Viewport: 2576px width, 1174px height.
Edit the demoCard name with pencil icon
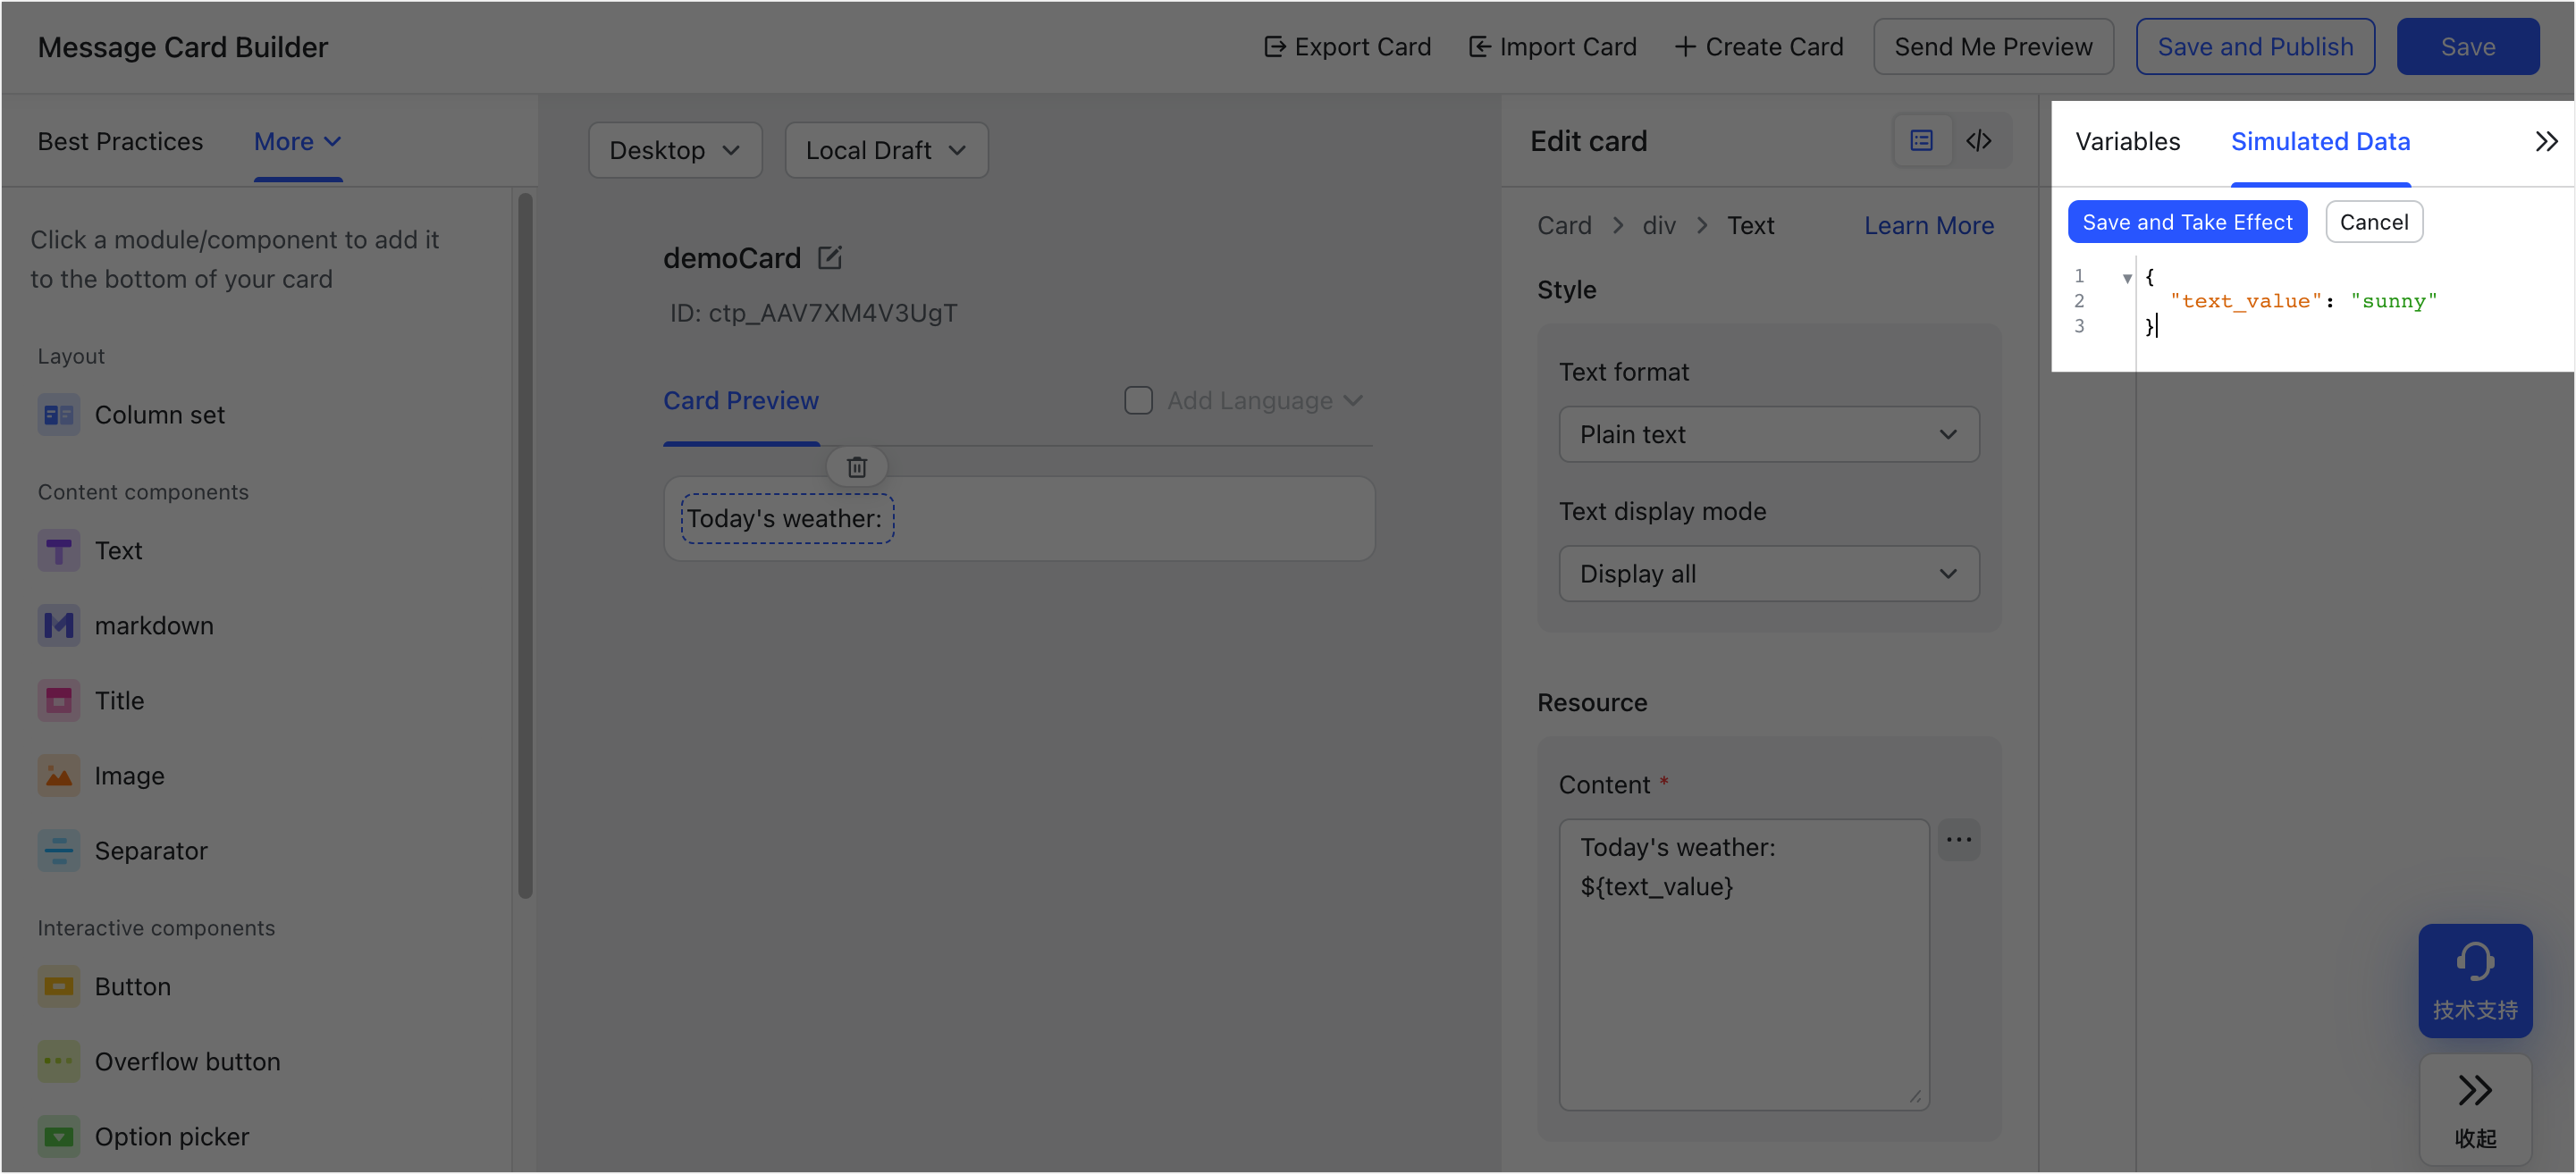point(830,258)
